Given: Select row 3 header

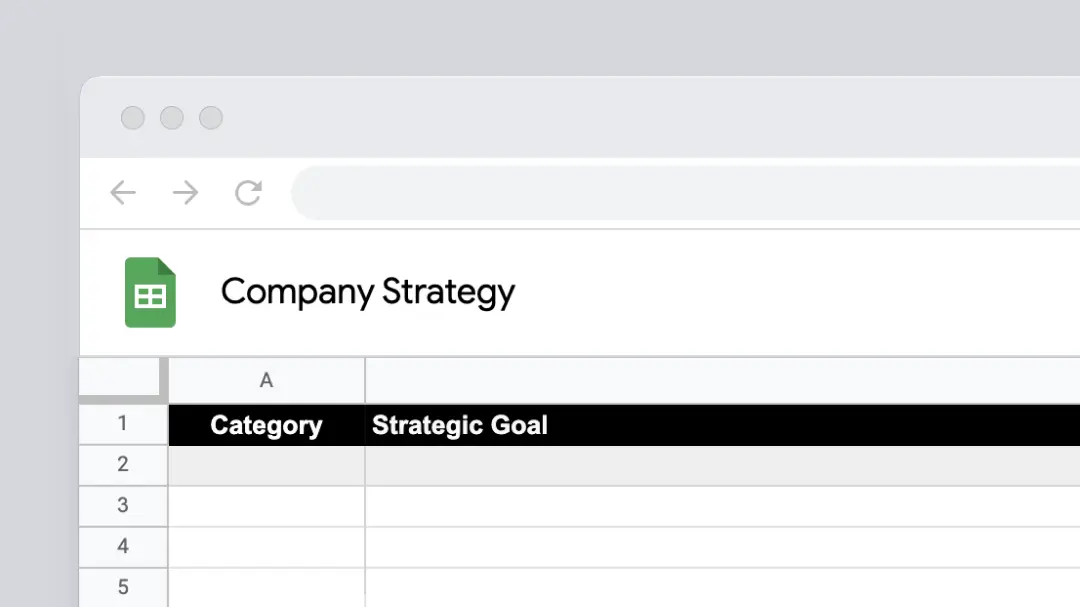Looking at the screenshot, I should click(x=123, y=506).
